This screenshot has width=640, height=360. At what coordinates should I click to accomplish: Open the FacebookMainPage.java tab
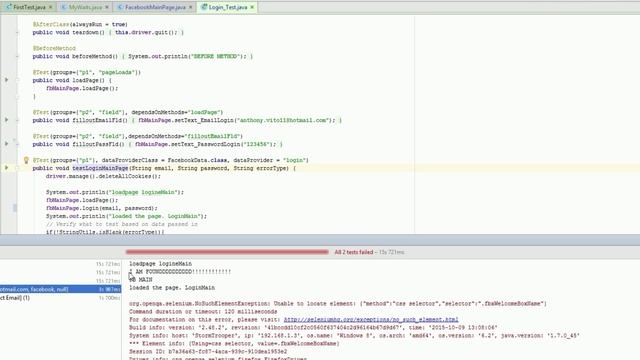[x=155, y=7]
